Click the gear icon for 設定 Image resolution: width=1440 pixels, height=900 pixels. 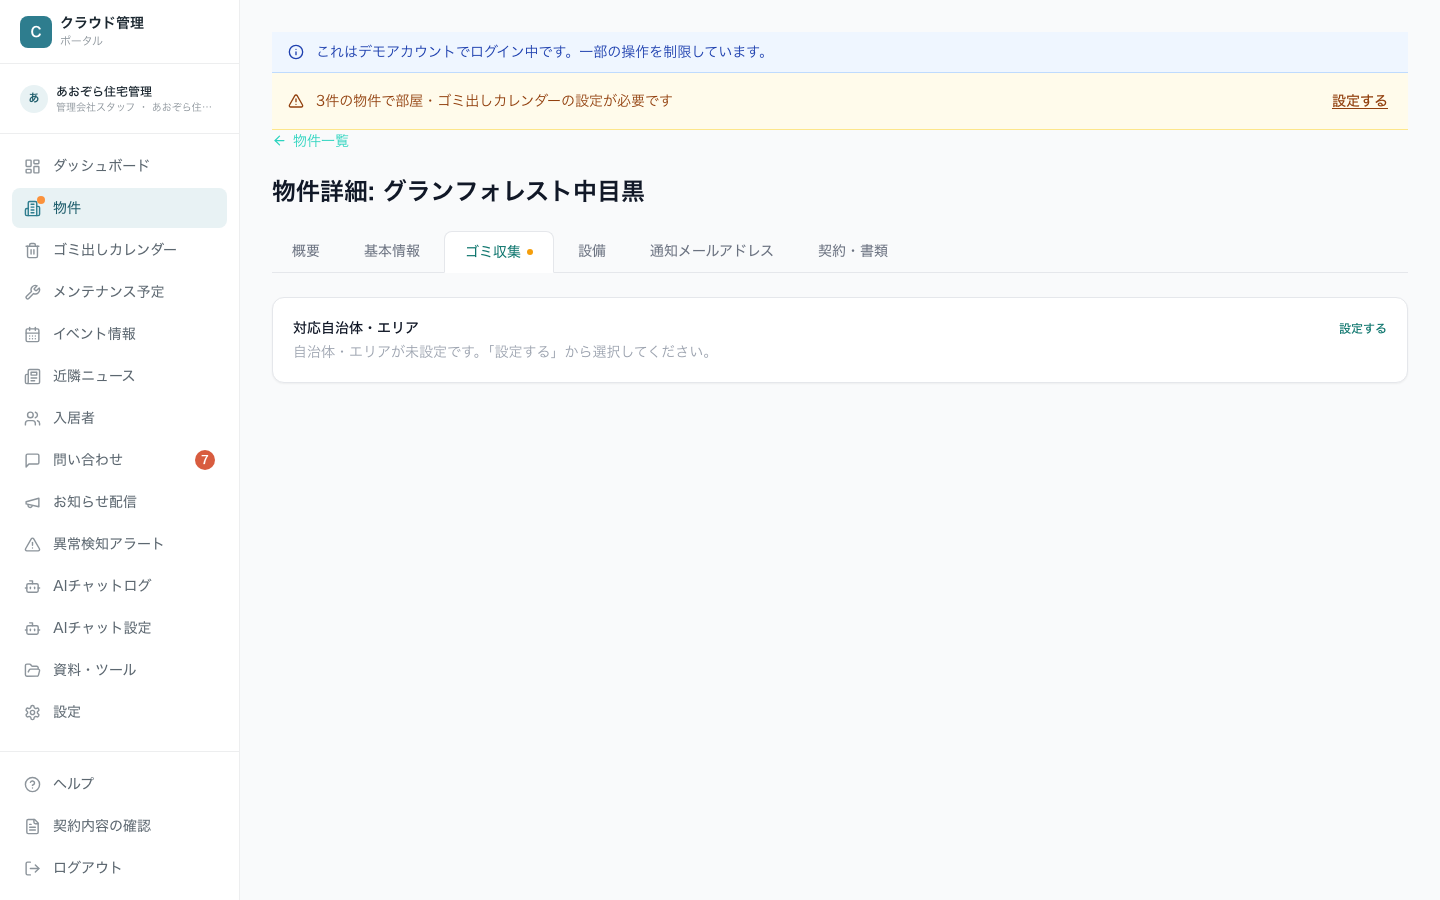32,712
